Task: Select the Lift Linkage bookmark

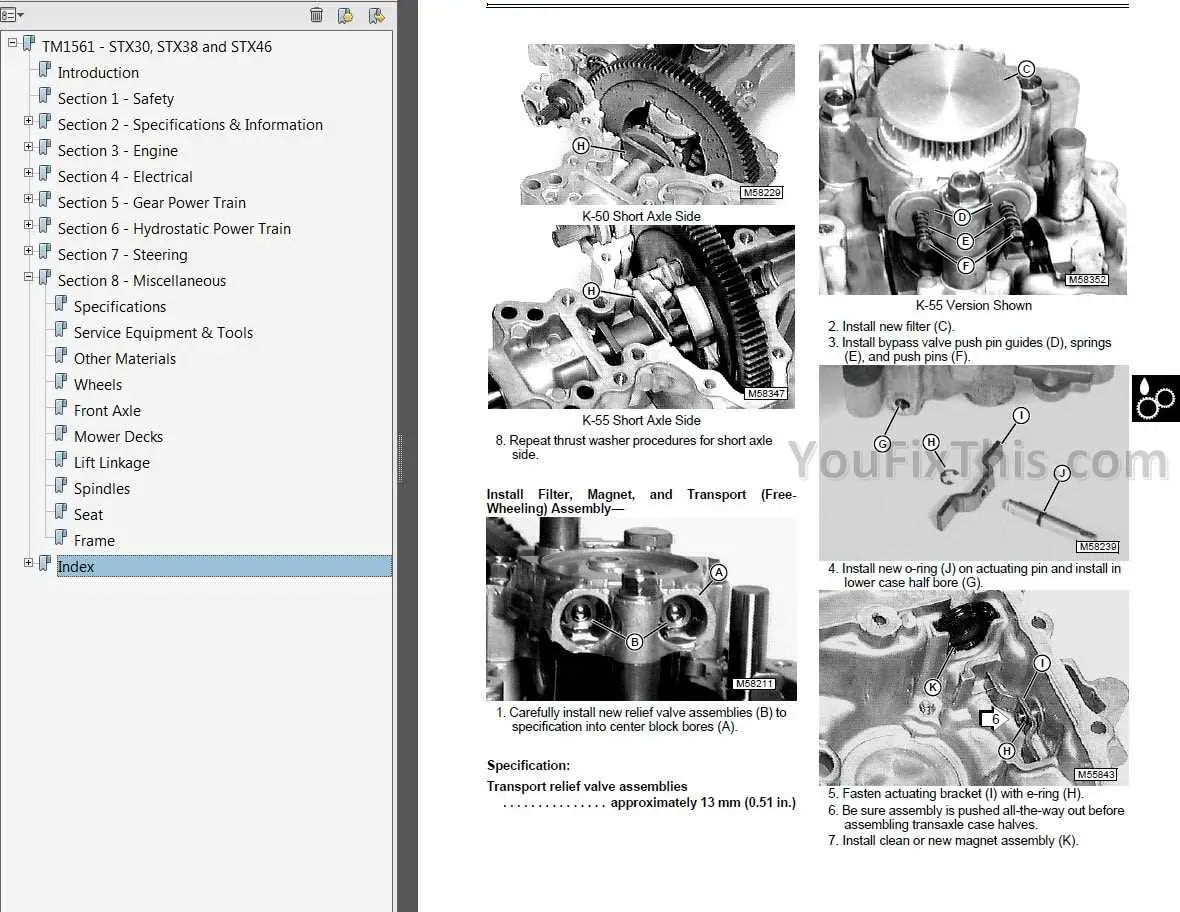Action: [111, 463]
